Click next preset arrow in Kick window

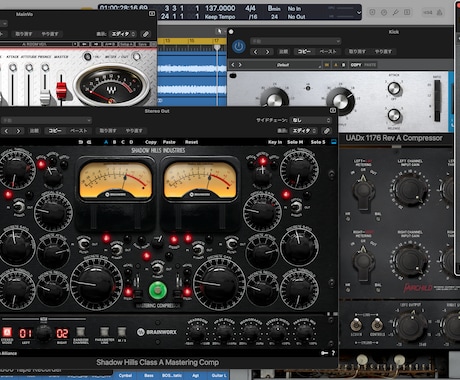267,52
